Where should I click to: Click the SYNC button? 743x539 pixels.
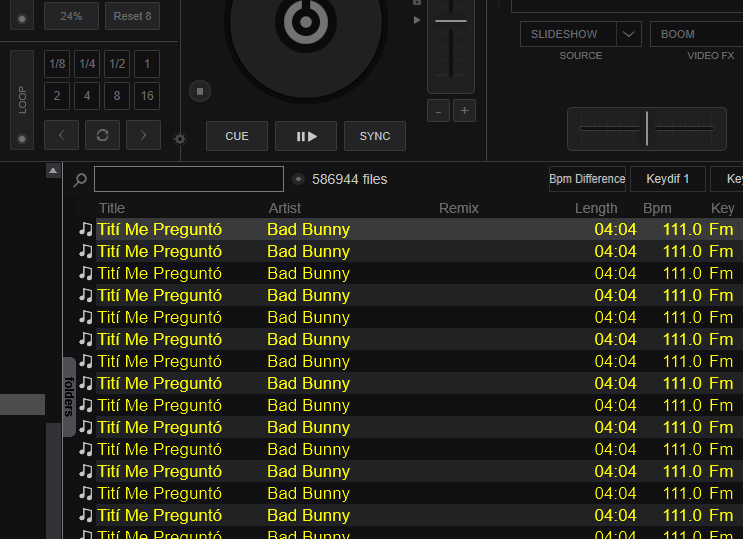[x=375, y=136]
